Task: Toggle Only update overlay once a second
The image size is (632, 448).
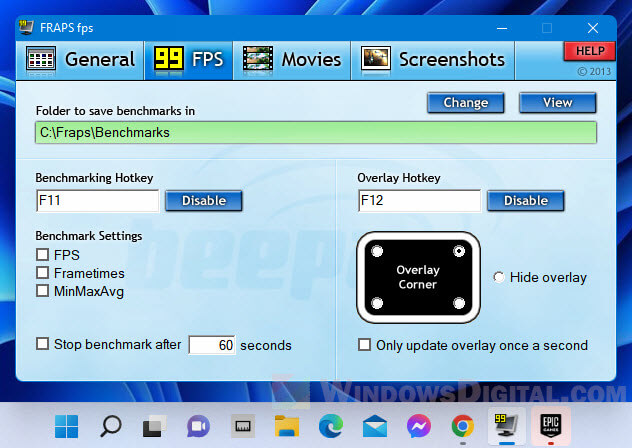Action: [364, 345]
